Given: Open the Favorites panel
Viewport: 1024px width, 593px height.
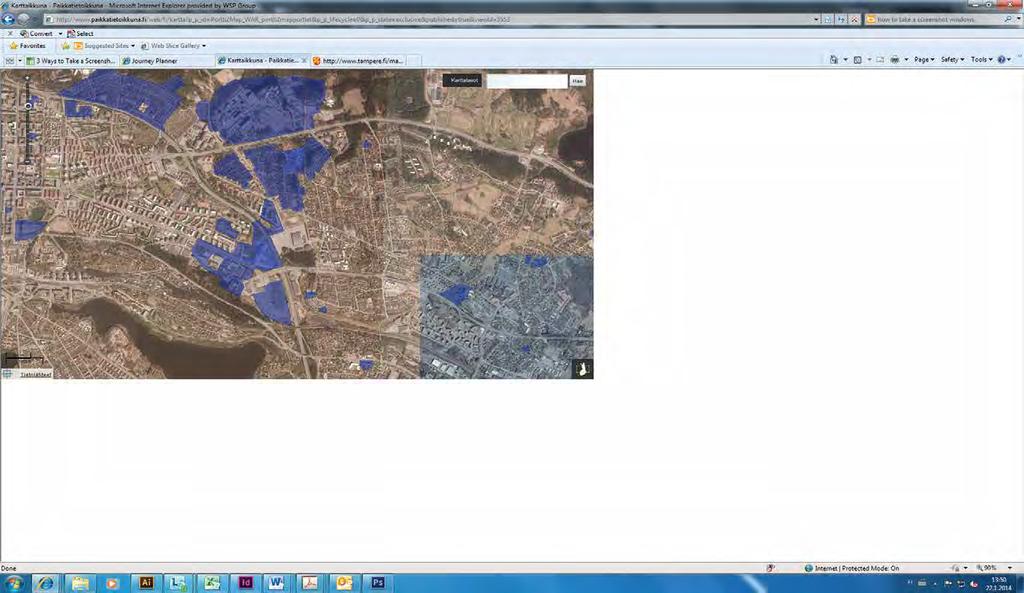Looking at the screenshot, I should [27, 46].
